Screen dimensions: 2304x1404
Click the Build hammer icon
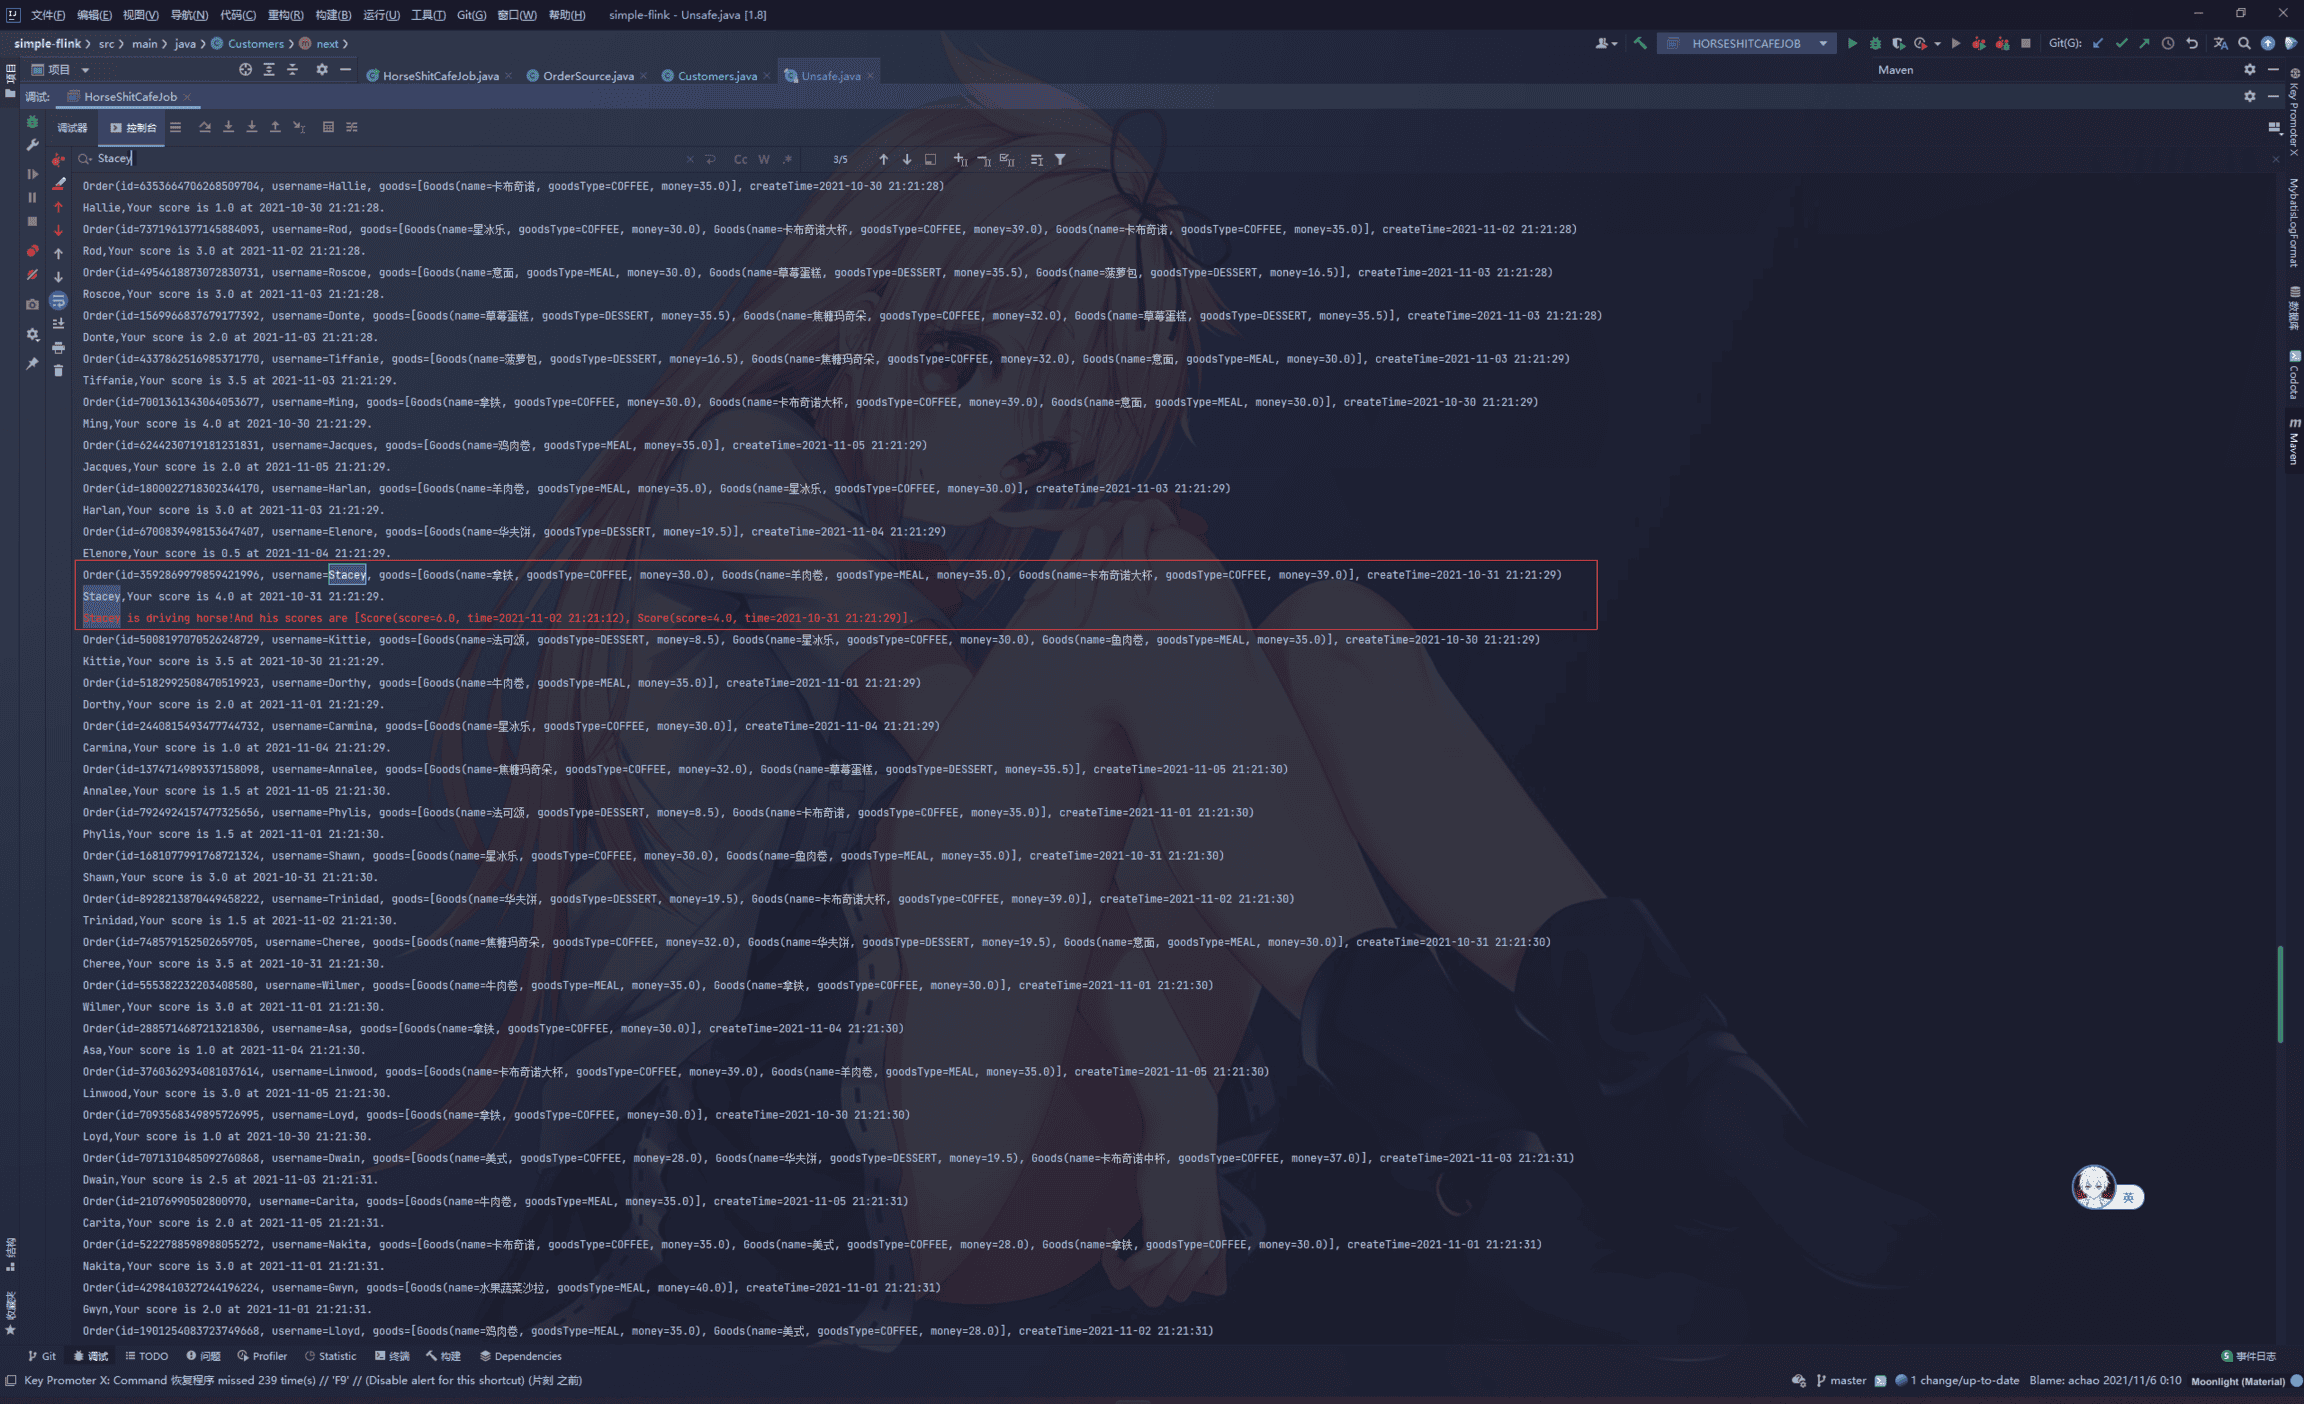(x=1640, y=43)
